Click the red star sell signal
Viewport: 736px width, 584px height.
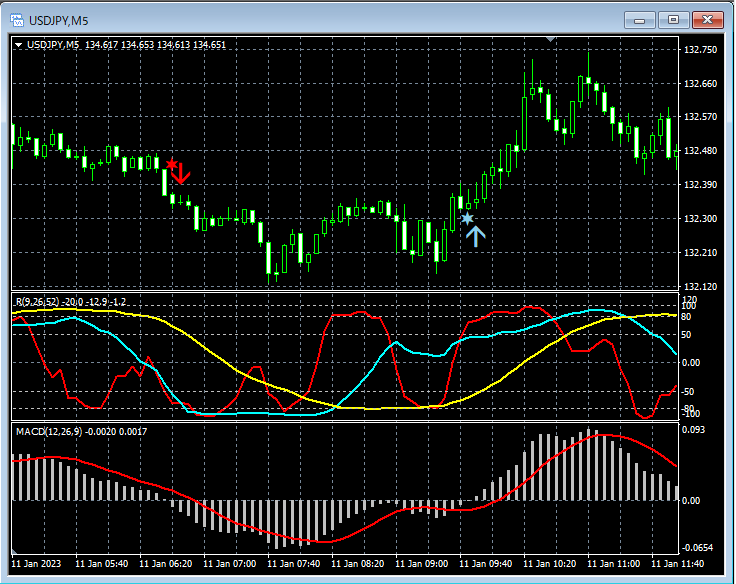pyautogui.click(x=172, y=164)
